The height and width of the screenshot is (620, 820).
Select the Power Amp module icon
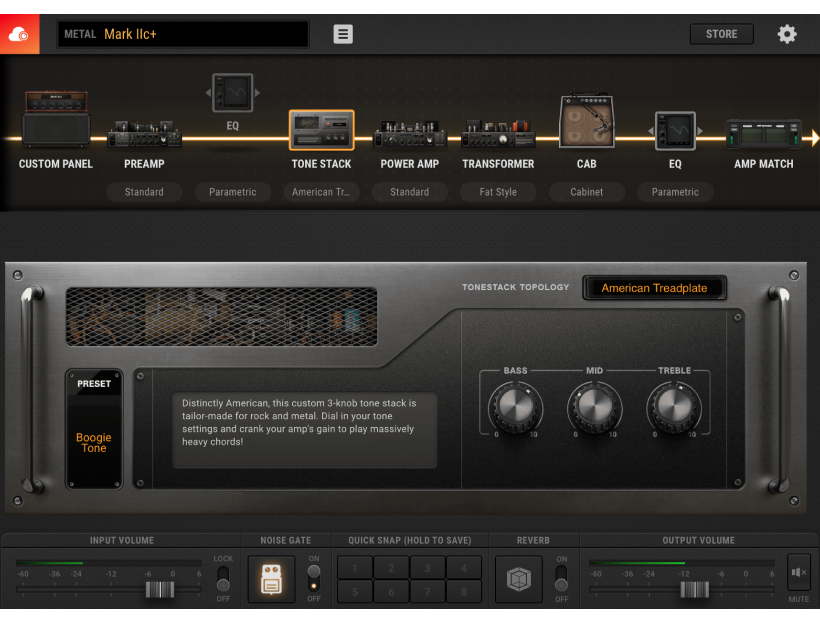409,135
